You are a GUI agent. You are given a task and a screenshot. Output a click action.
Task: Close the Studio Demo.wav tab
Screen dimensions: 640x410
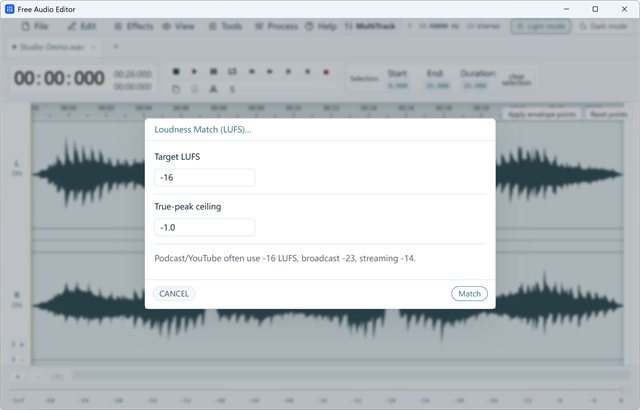(93, 47)
